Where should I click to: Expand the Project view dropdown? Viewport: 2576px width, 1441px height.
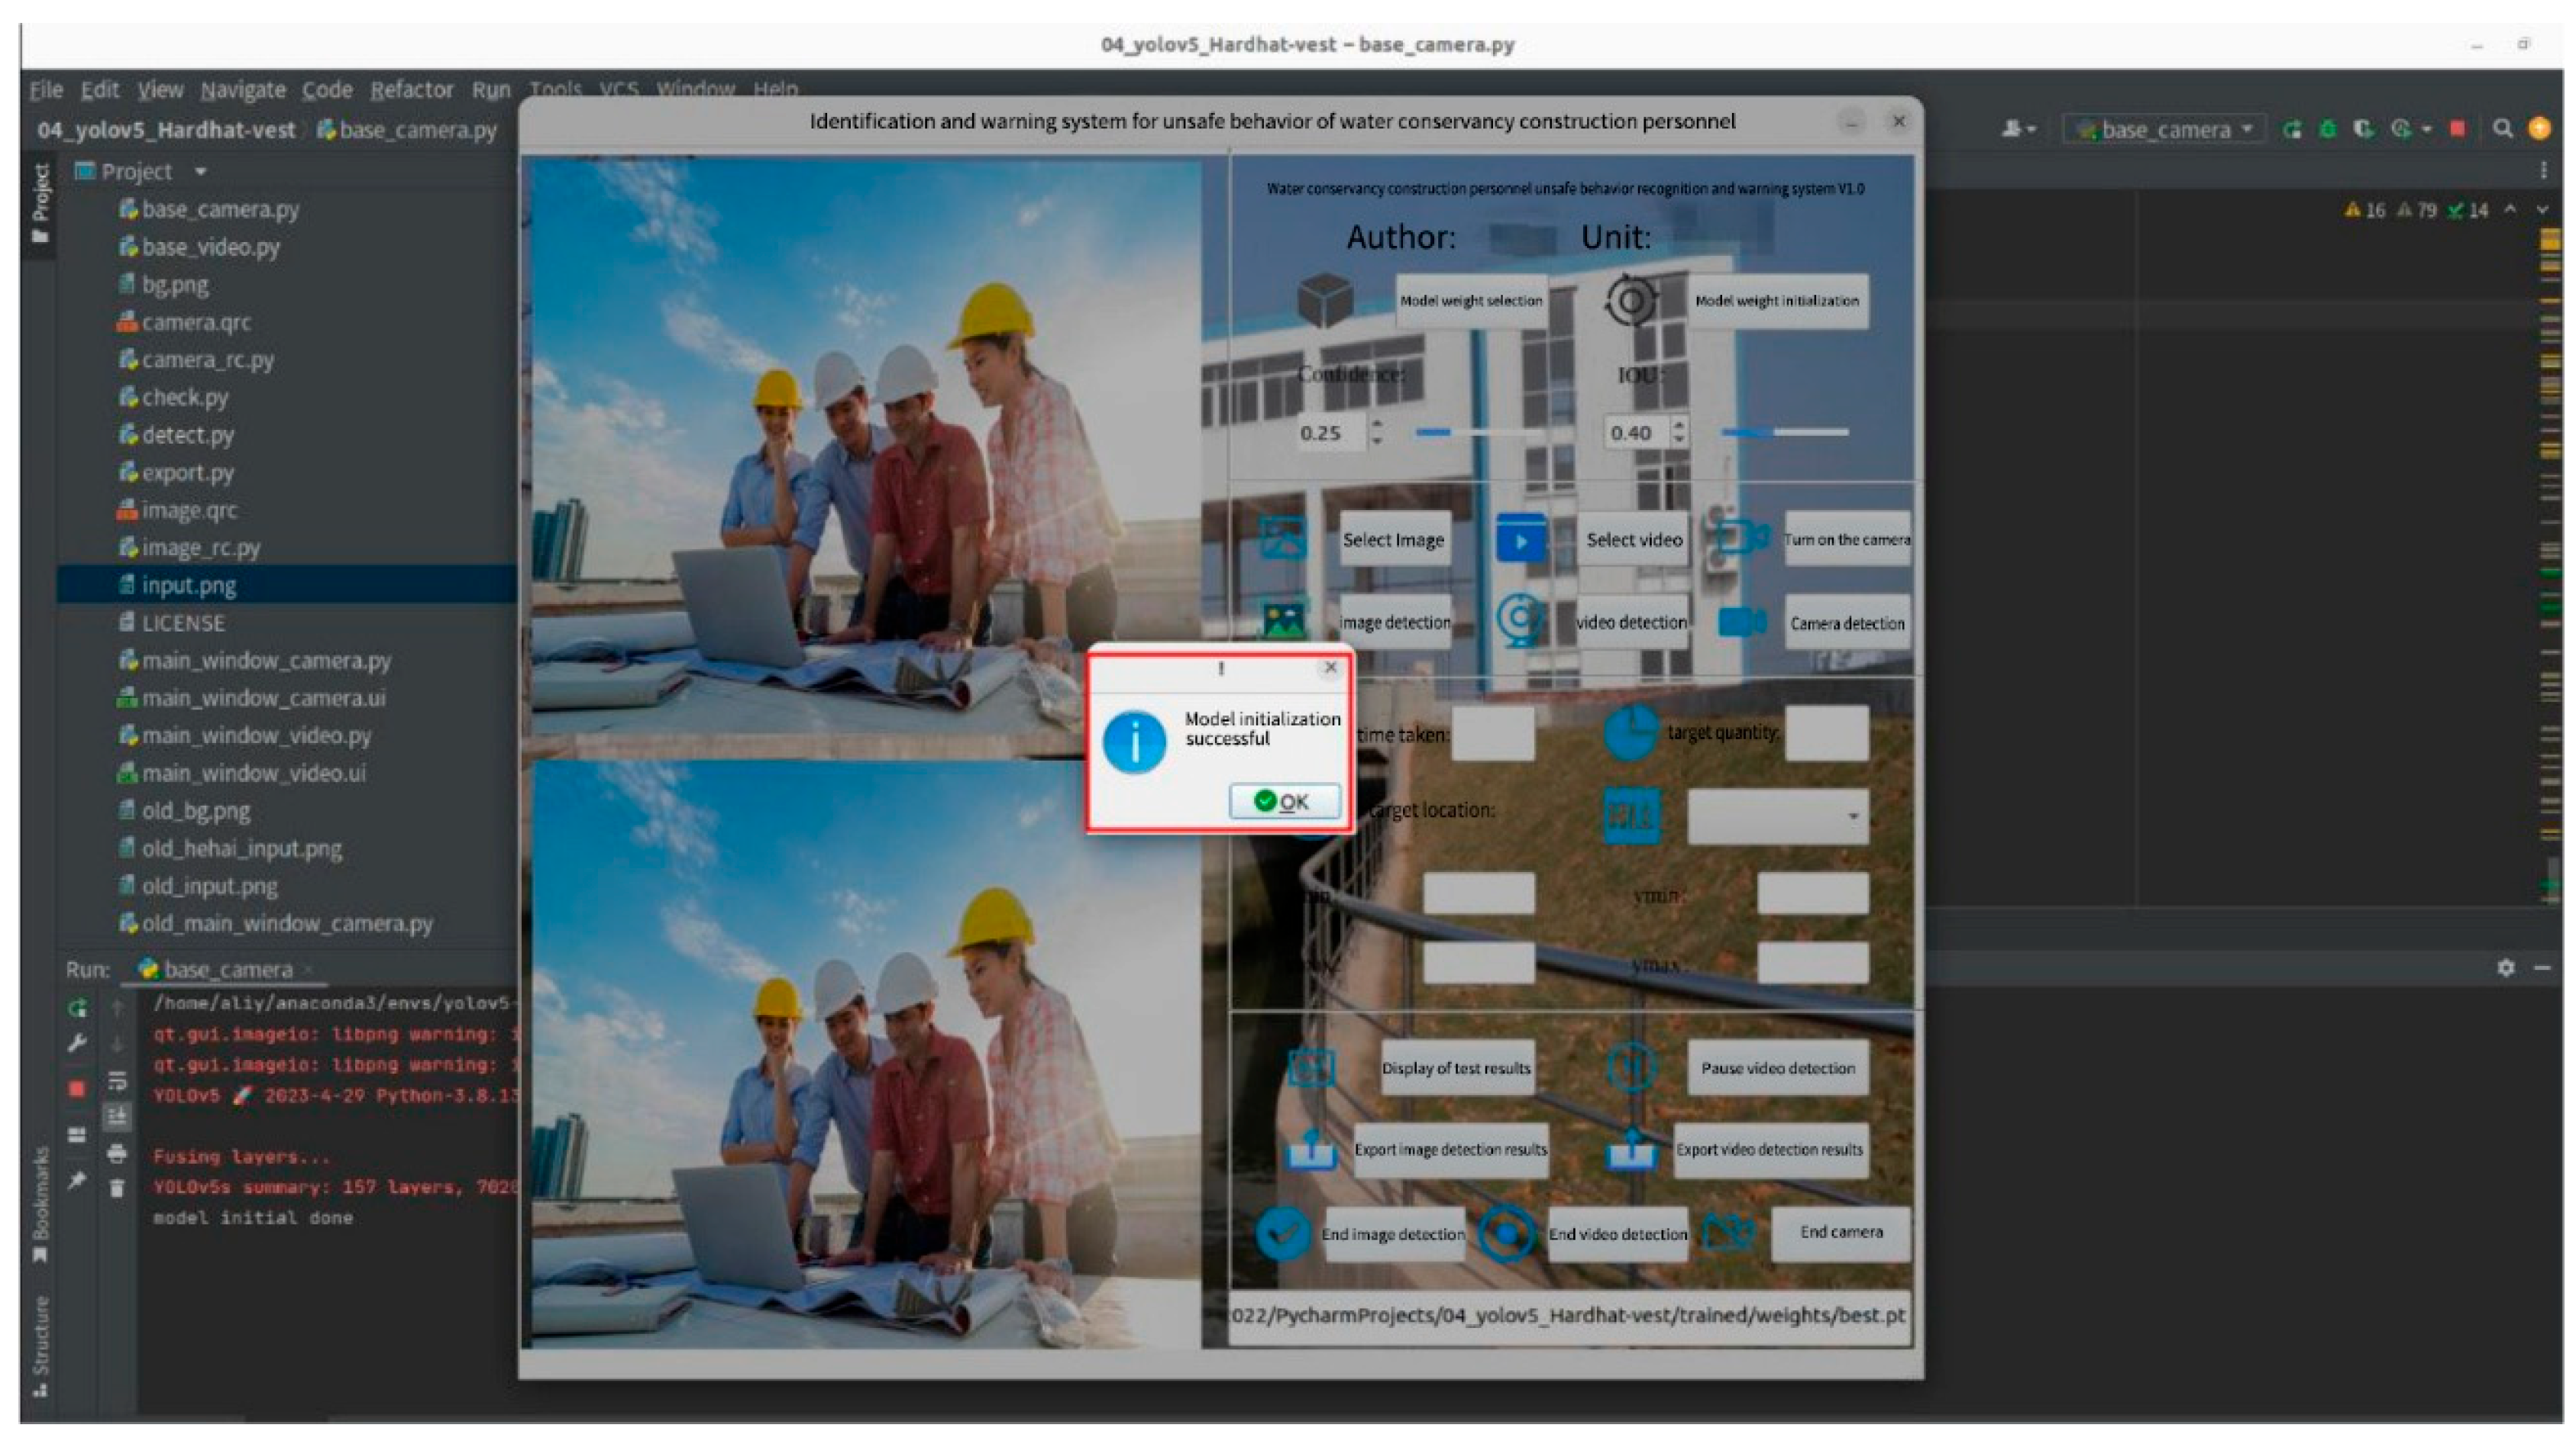click(200, 171)
